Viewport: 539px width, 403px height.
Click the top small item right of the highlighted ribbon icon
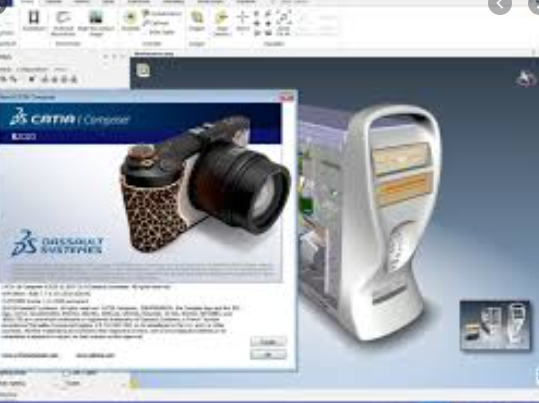click(162, 13)
